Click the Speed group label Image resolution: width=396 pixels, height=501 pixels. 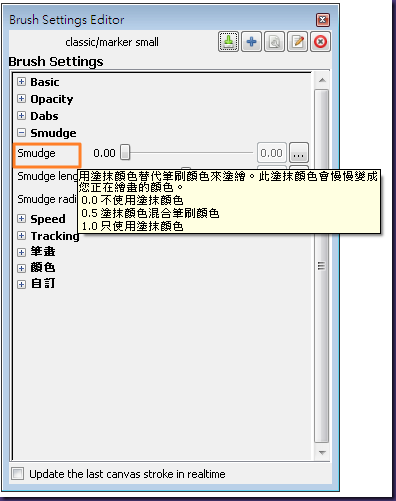click(48, 219)
